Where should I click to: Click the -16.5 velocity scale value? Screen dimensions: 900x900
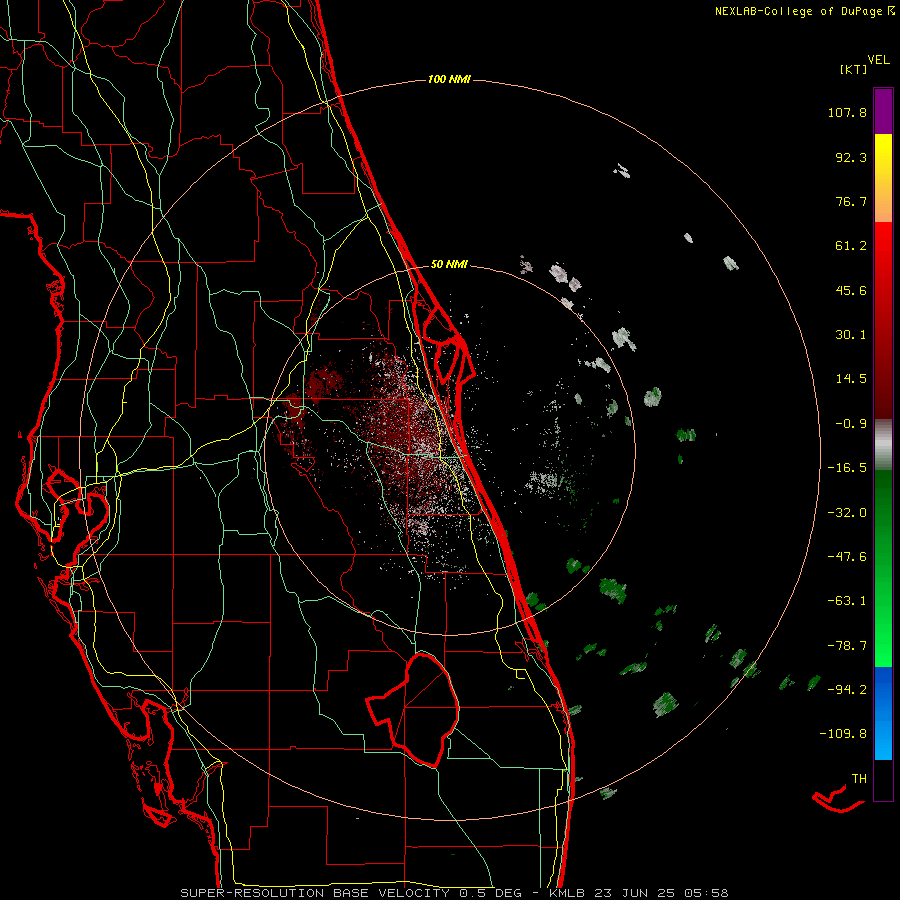[847, 468]
